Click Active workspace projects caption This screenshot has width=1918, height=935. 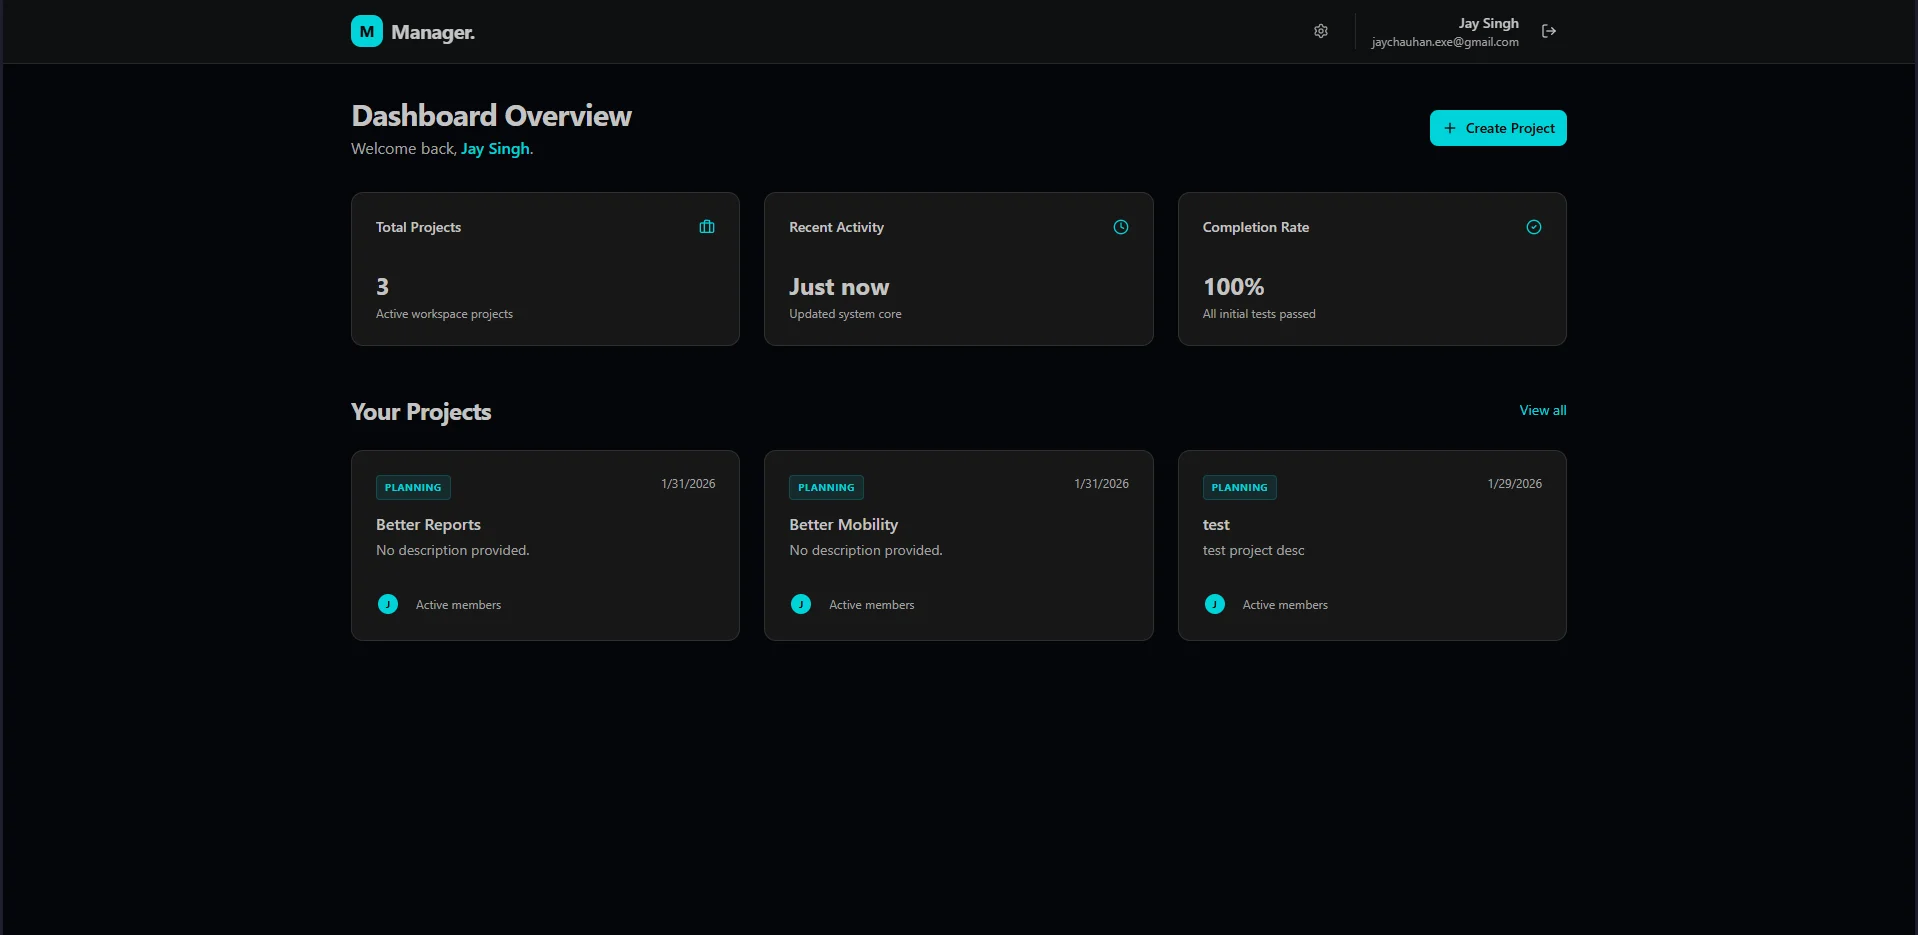[x=444, y=314]
